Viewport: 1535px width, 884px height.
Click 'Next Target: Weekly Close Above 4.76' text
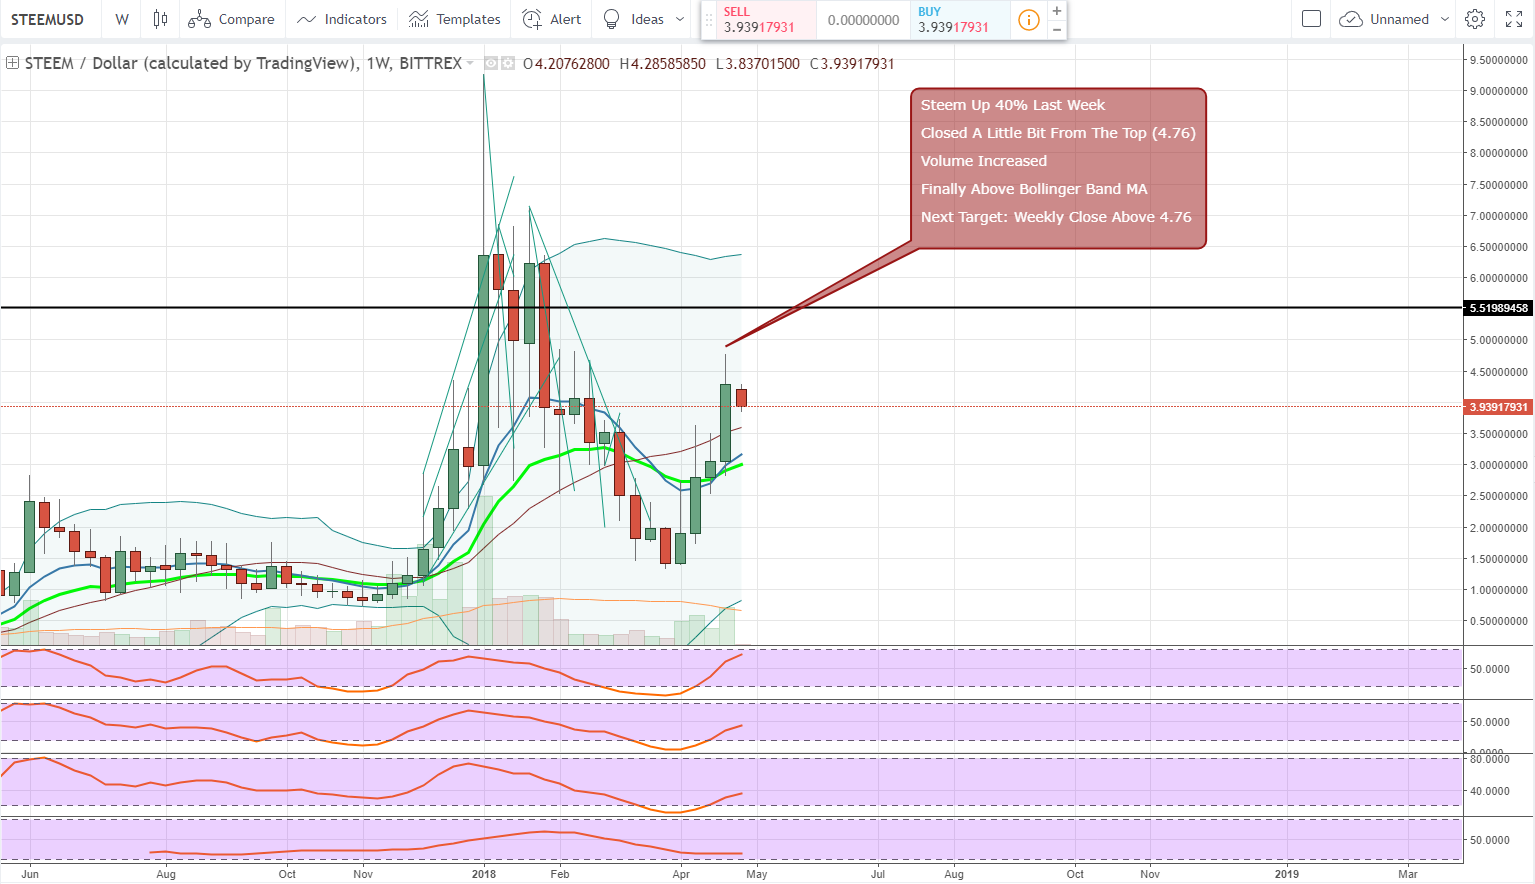1056,217
